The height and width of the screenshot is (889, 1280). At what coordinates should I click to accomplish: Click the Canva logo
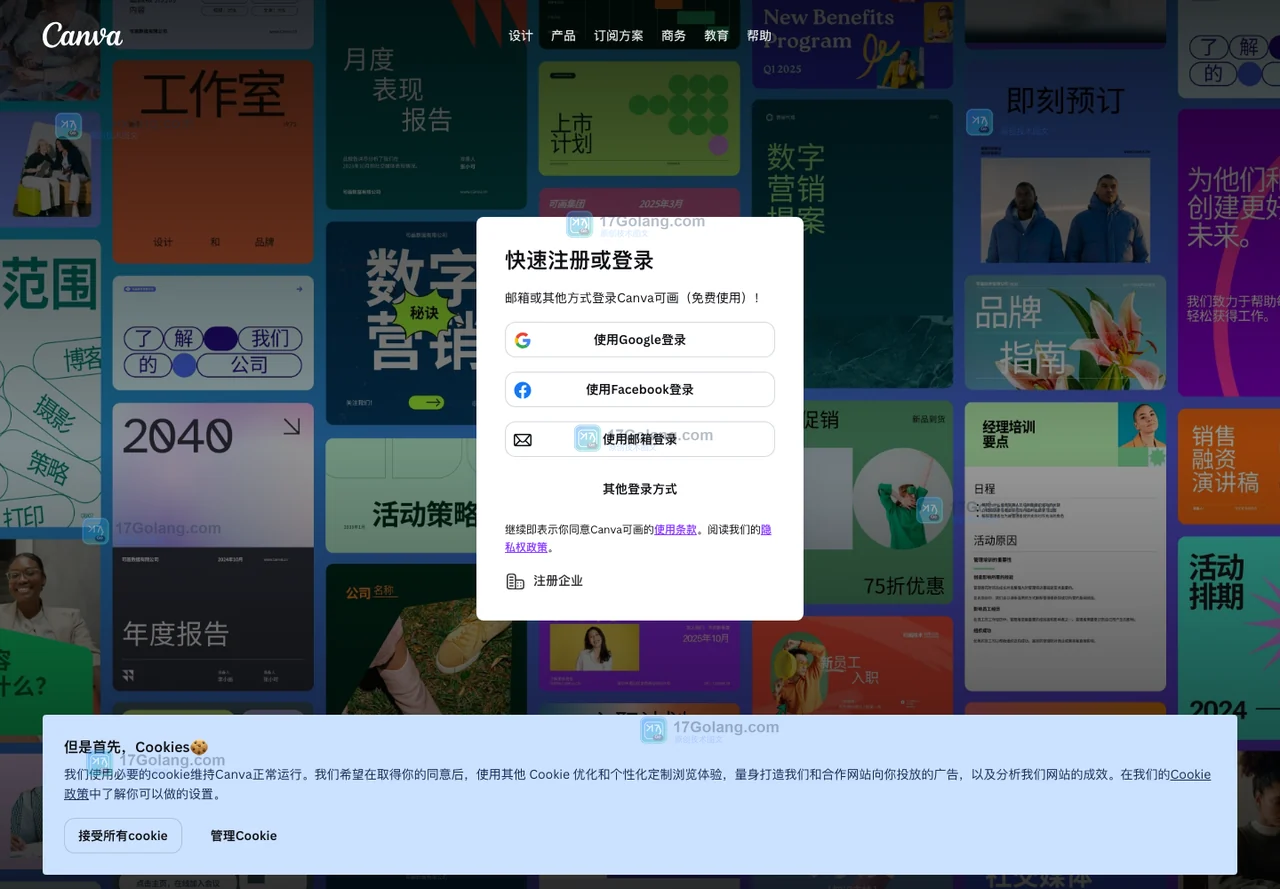(82, 35)
